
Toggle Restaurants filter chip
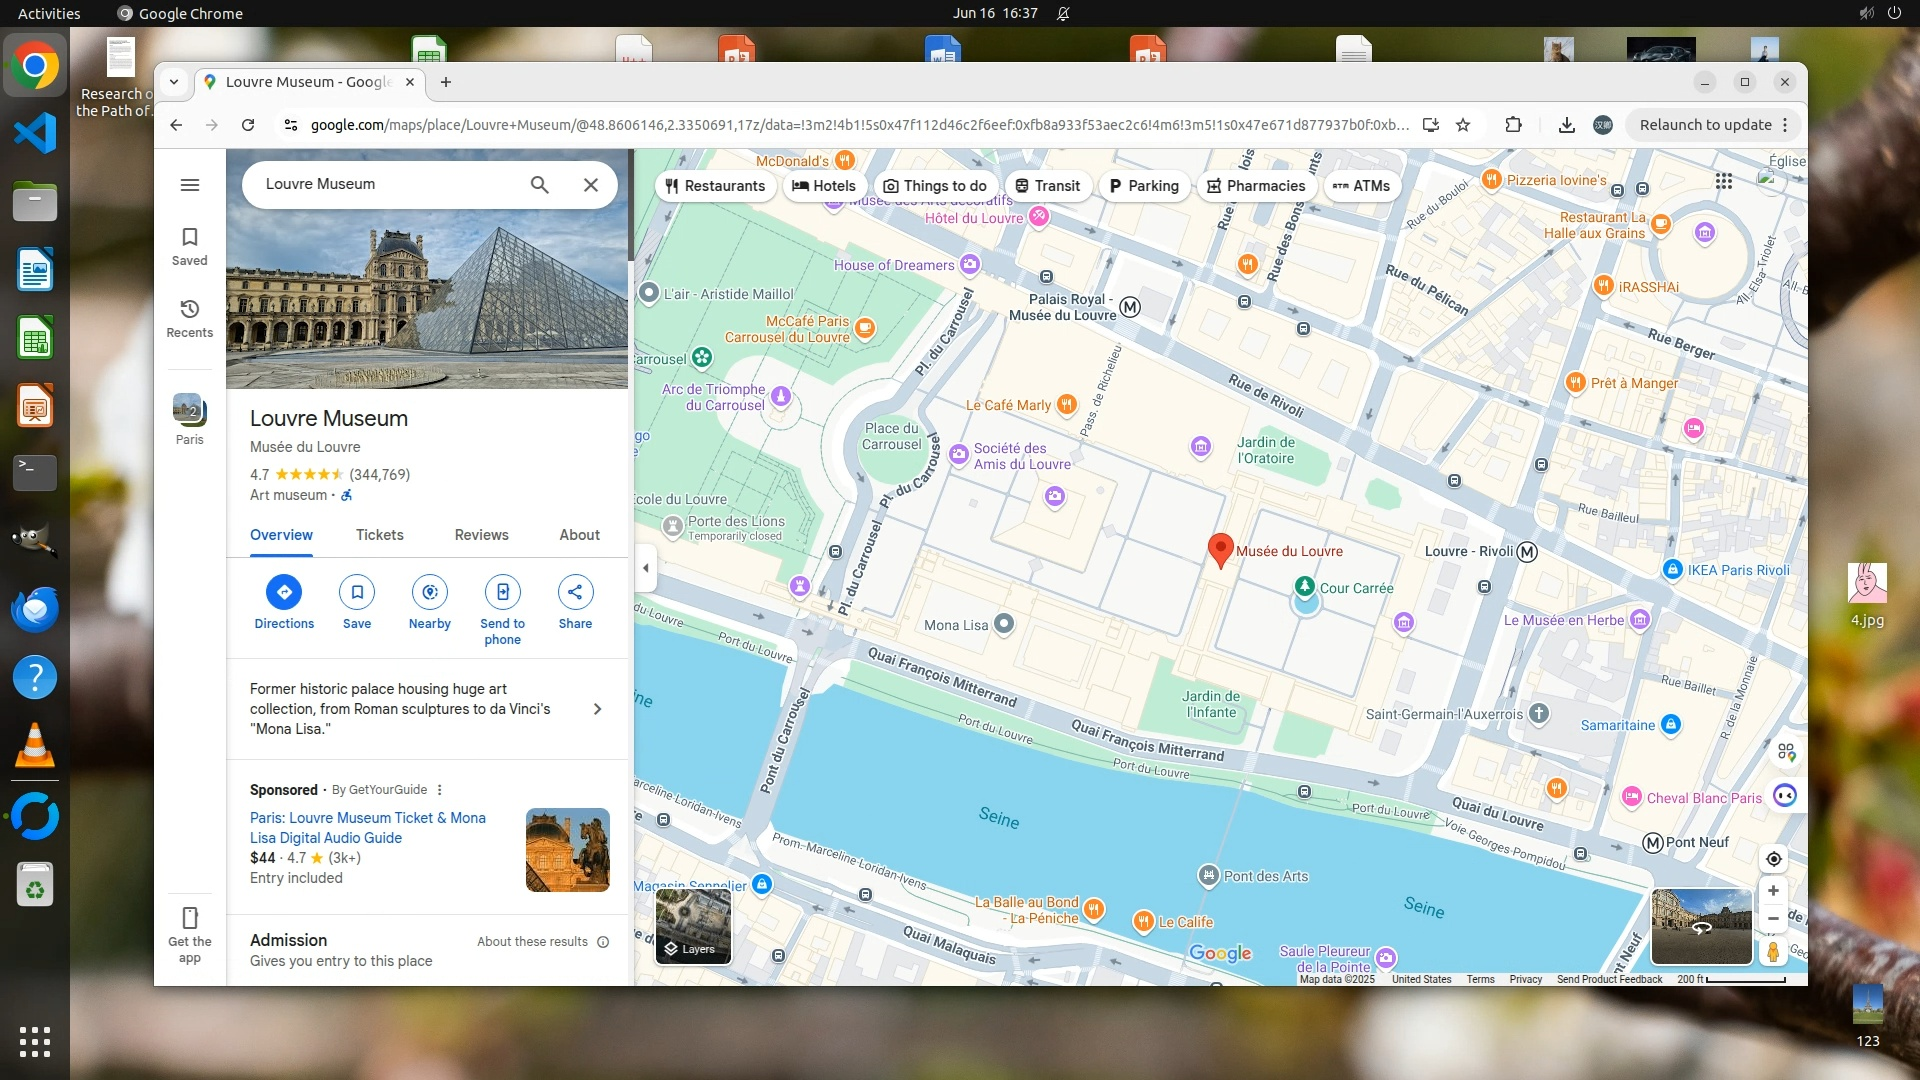[715, 186]
